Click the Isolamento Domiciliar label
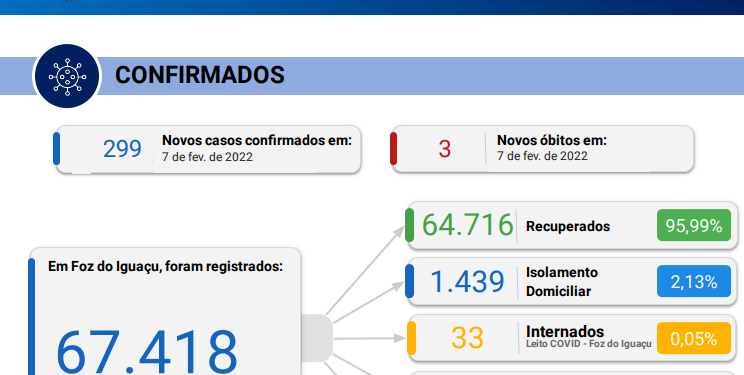Viewport: 744px width, 375px height. (x=562, y=282)
